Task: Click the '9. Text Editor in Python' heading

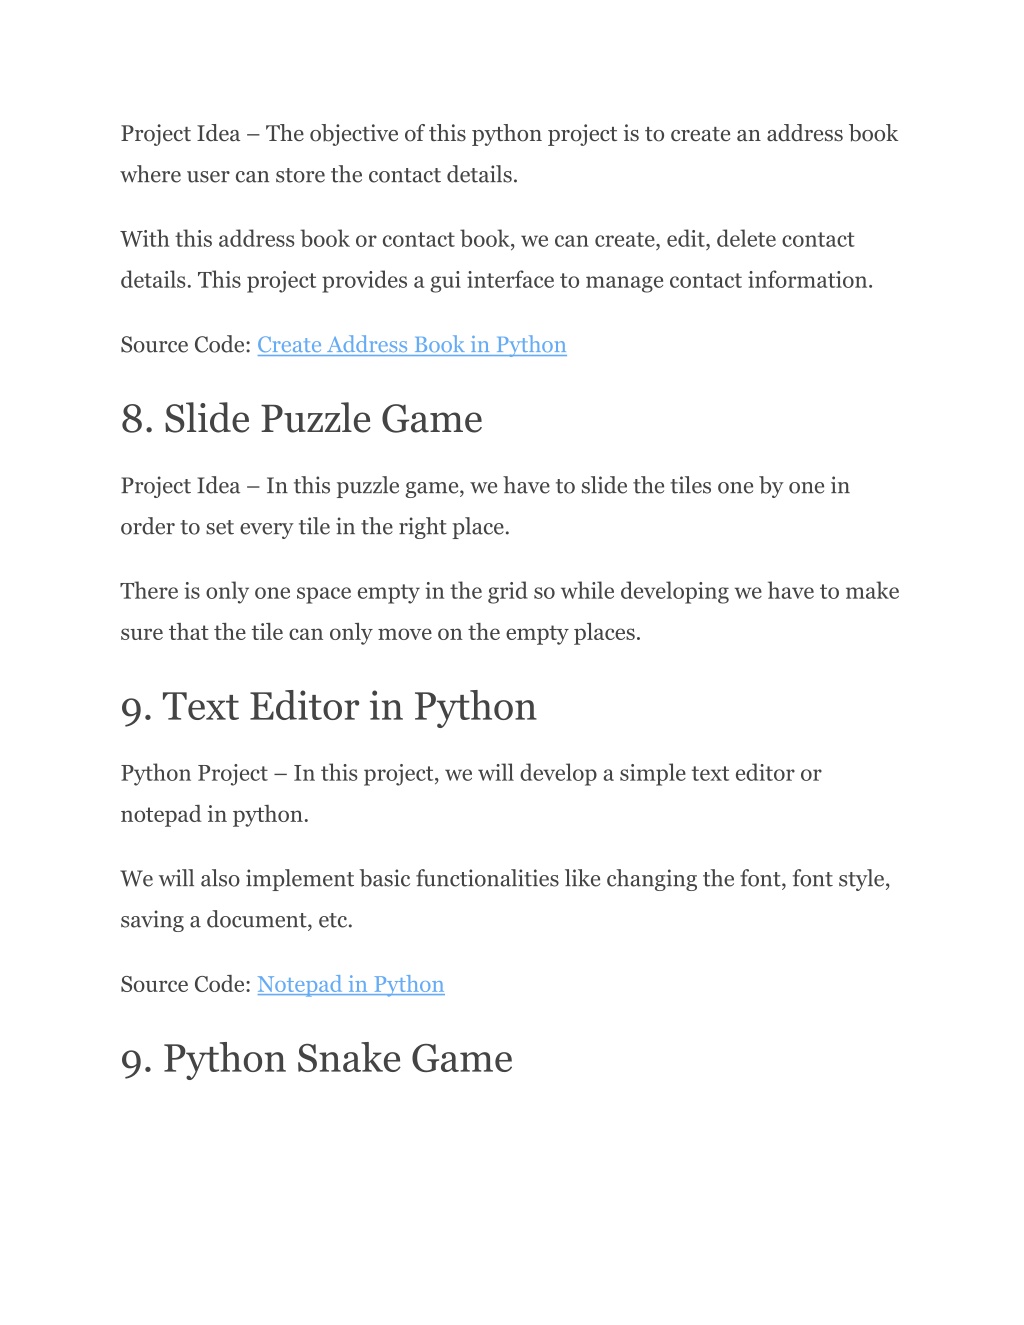Action: coord(328,707)
